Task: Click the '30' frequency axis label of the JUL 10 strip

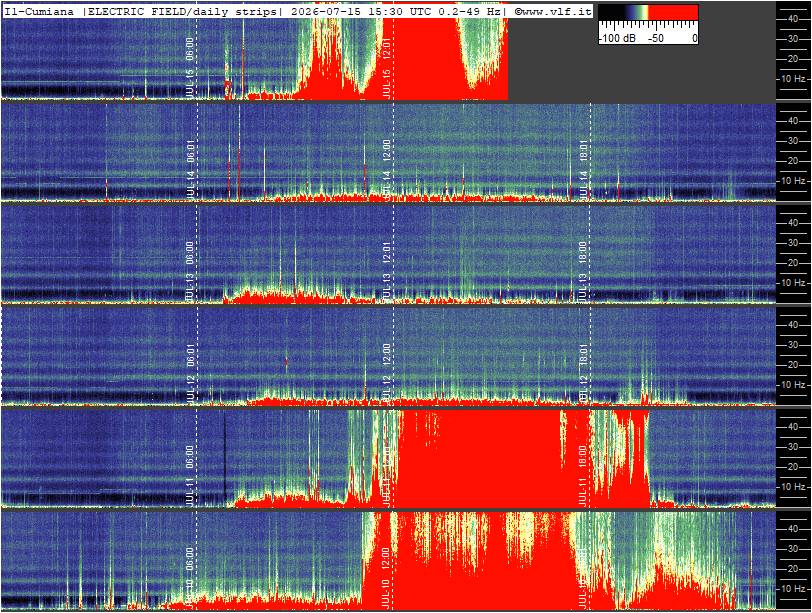Action: point(793,549)
